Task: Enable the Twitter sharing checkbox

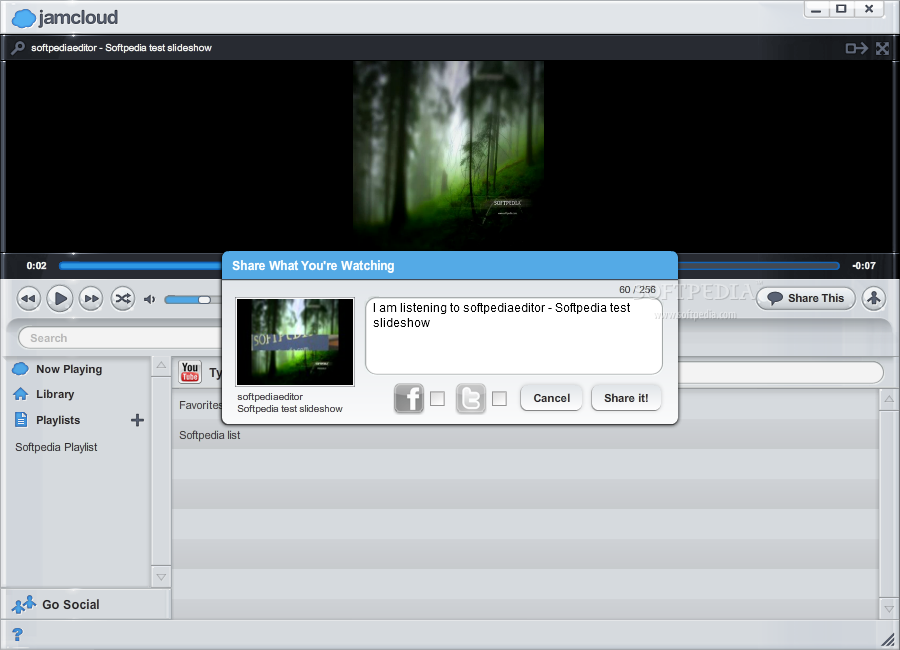Action: 499,398
